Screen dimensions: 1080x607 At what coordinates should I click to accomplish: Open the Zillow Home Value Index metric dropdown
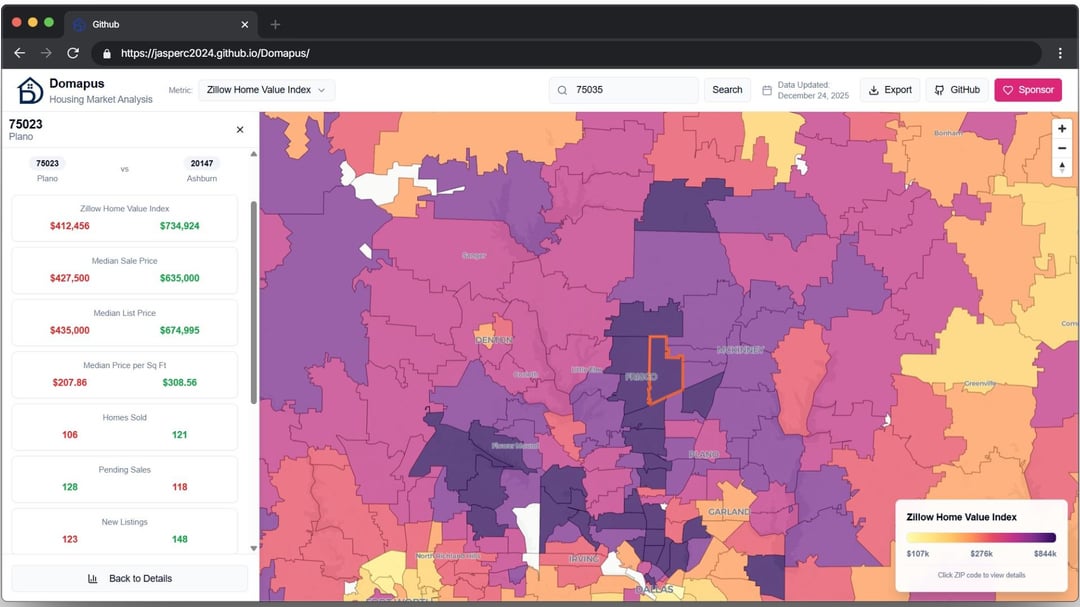point(266,90)
